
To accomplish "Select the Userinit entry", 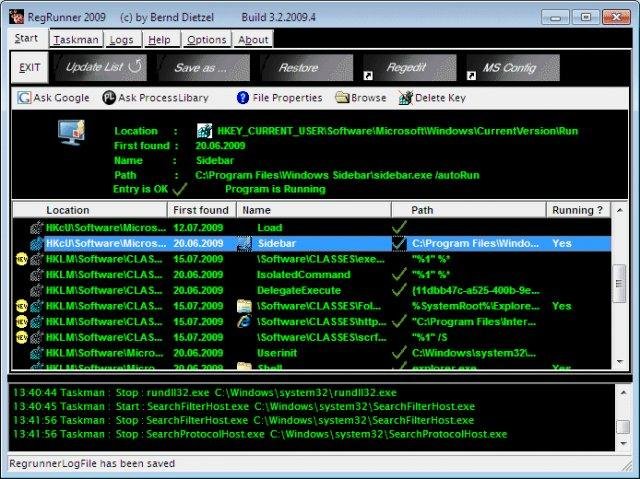I will click(x=277, y=353).
